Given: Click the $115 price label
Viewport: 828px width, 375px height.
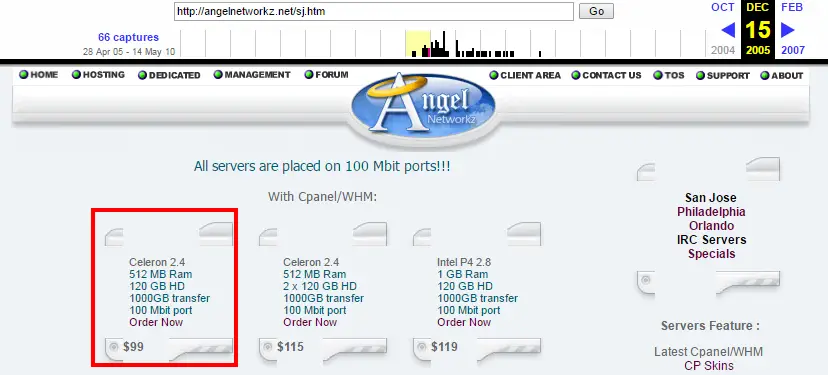Looking at the screenshot, I should tap(290, 347).
